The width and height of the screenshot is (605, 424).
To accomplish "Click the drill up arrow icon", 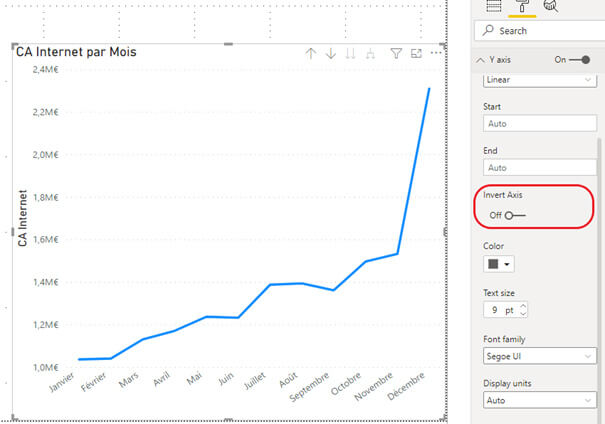I will click(x=311, y=54).
